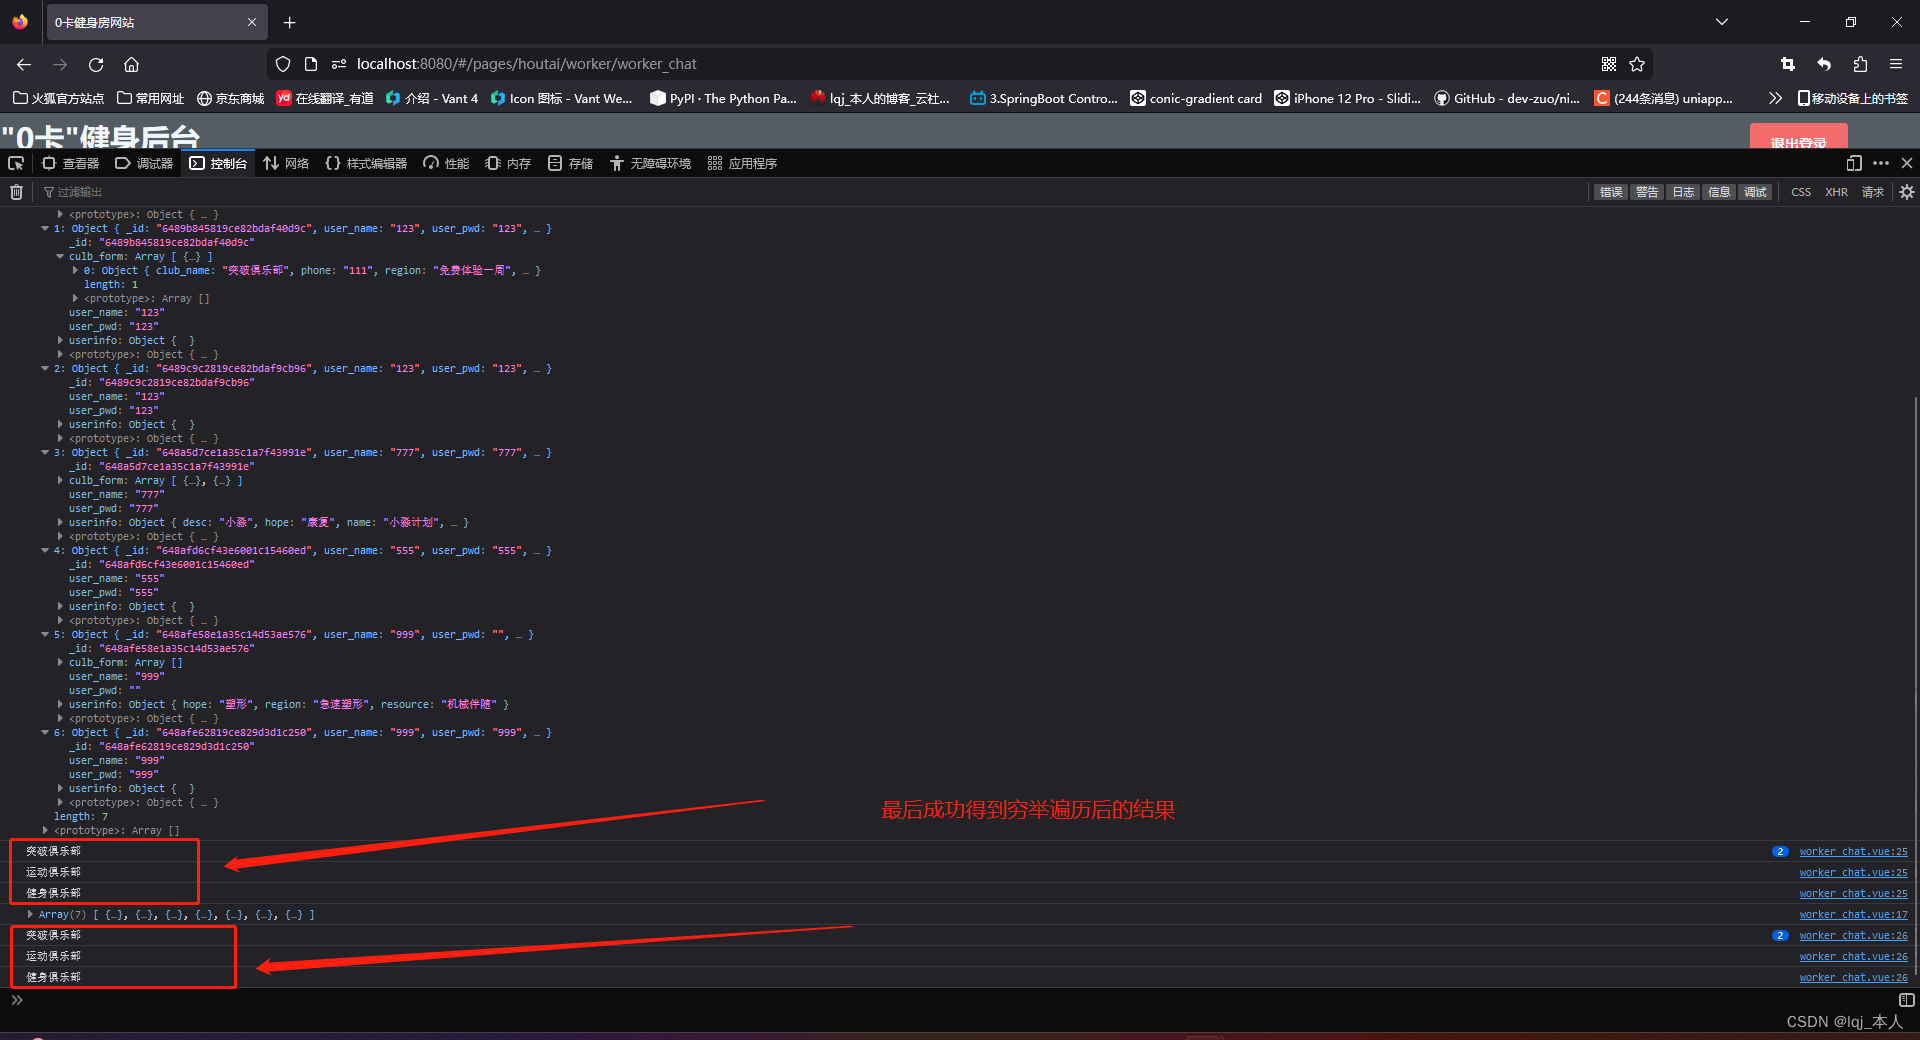Collapse object 1 with id 6489b845
The height and width of the screenshot is (1040, 1920).
click(x=45, y=229)
